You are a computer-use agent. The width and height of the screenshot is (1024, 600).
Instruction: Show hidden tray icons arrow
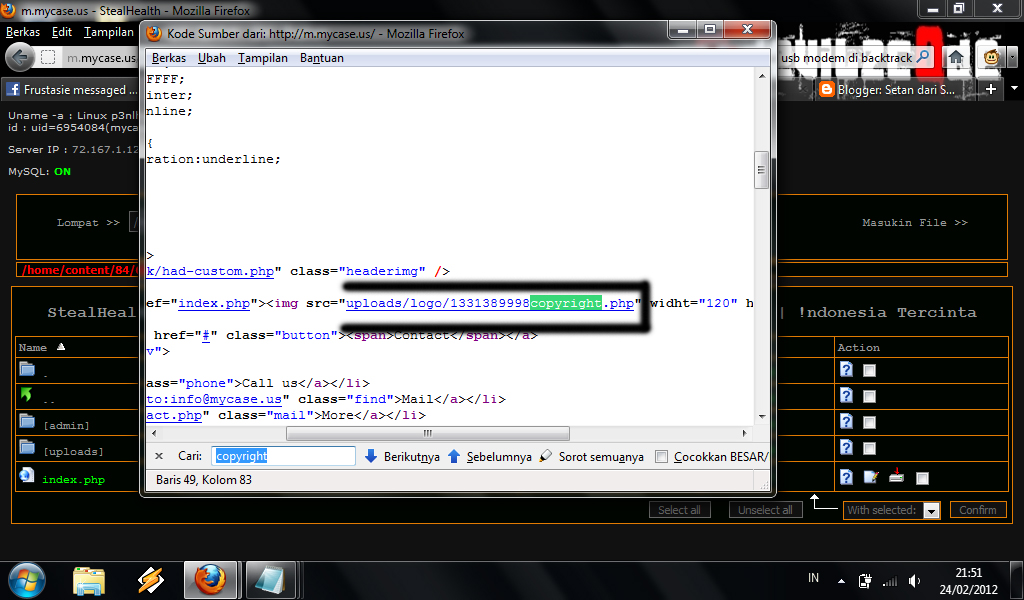click(x=841, y=581)
